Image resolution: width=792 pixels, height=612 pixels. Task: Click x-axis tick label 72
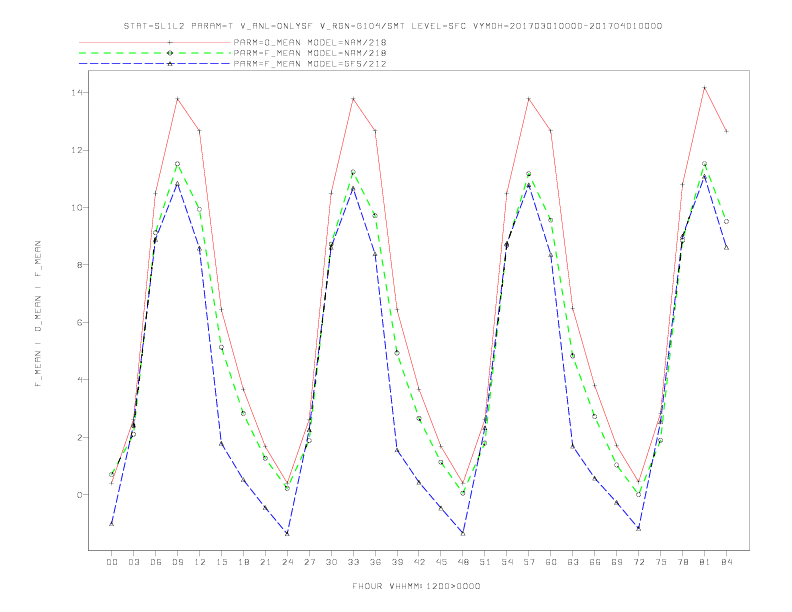[x=639, y=562]
